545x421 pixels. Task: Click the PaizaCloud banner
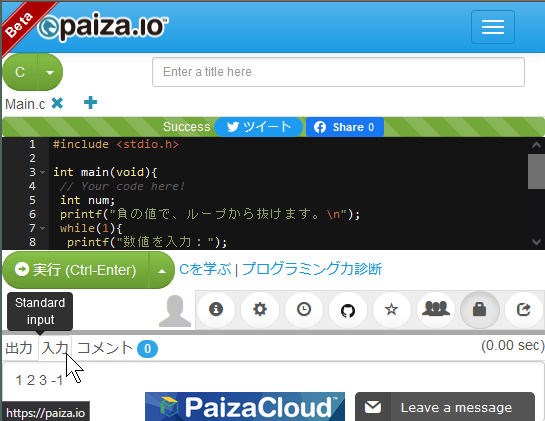[245, 406]
